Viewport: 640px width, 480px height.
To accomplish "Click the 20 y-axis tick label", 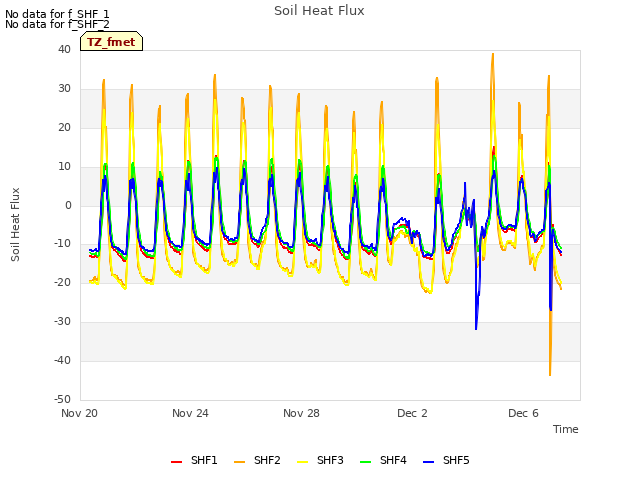I will coord(64,128).
